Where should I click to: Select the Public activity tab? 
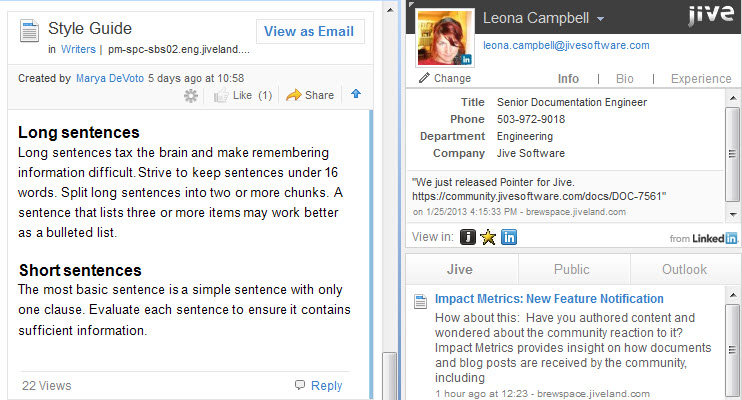tap(574, 269)
